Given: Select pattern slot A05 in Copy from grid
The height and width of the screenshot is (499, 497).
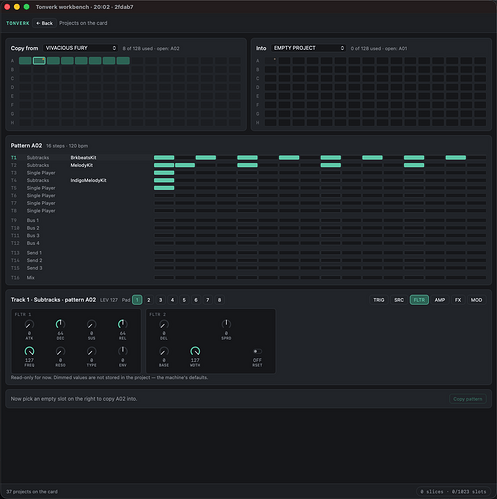Looking at the screenshot, I should click(81, 61).
